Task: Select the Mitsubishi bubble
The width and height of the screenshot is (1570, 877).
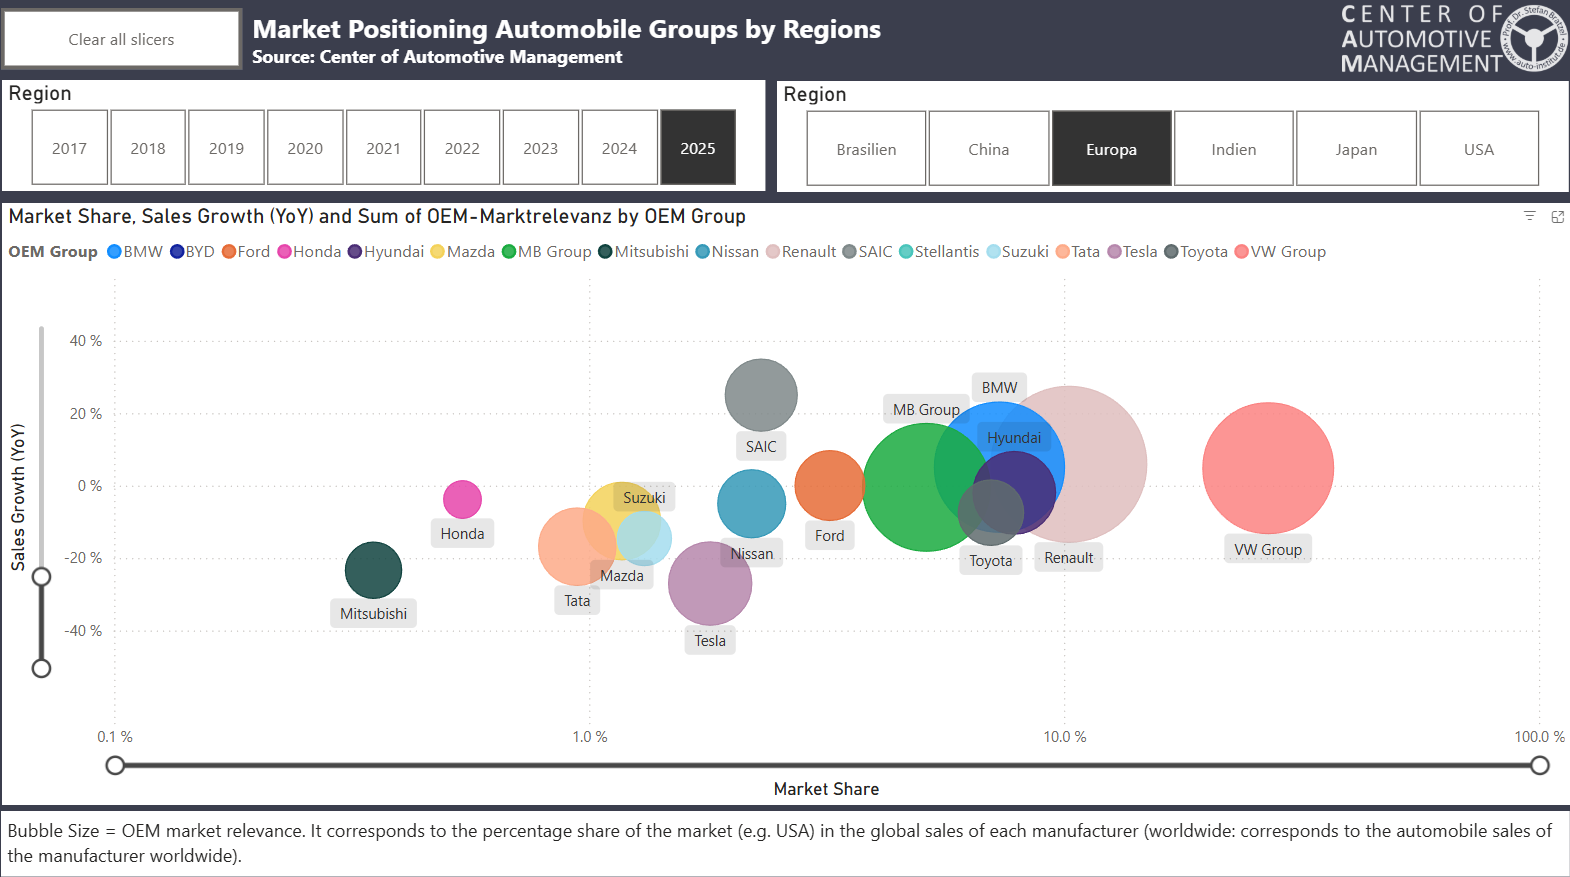Action: click(373, 570)
